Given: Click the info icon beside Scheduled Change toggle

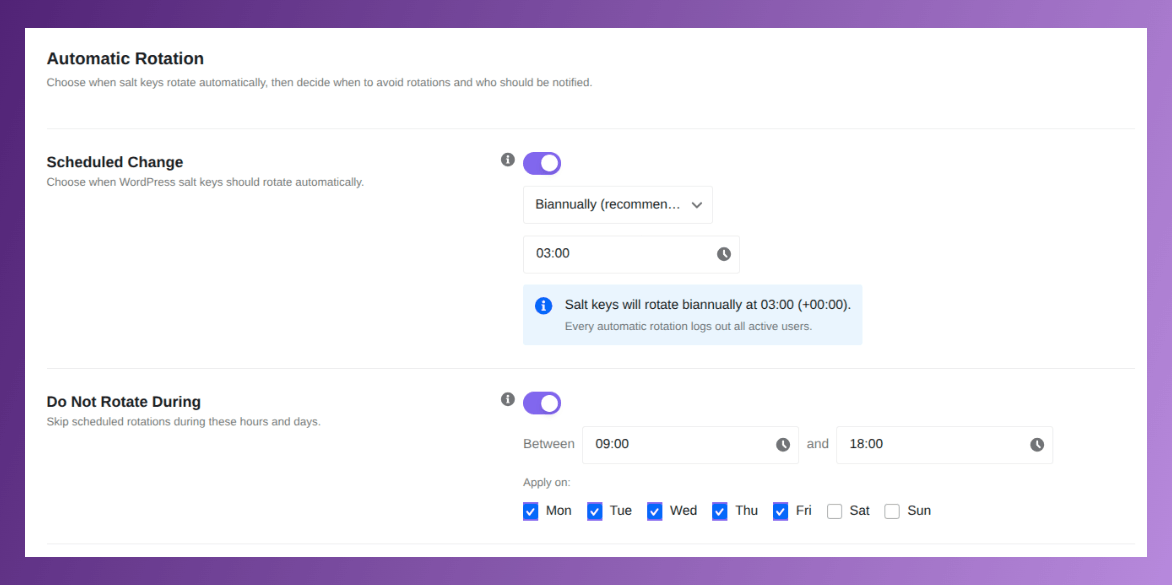Looking at the screenshot, I should (508, 159).
